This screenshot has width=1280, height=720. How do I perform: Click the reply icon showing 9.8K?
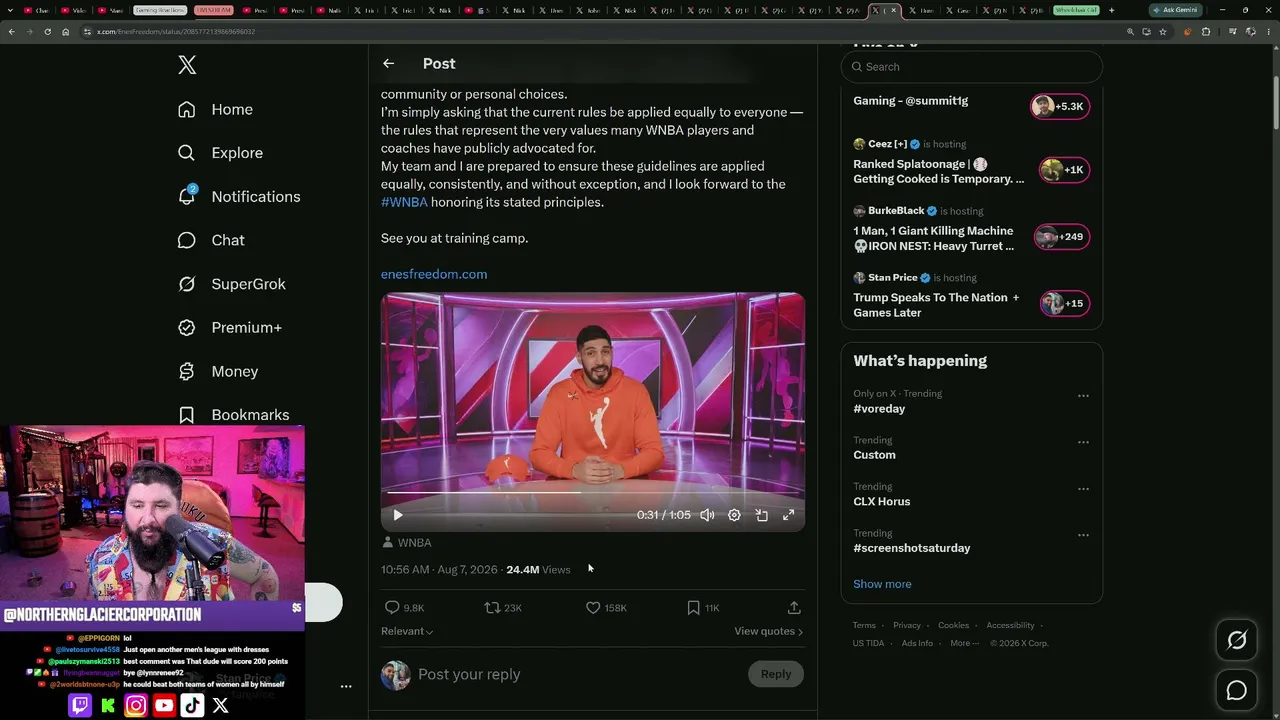392,607
